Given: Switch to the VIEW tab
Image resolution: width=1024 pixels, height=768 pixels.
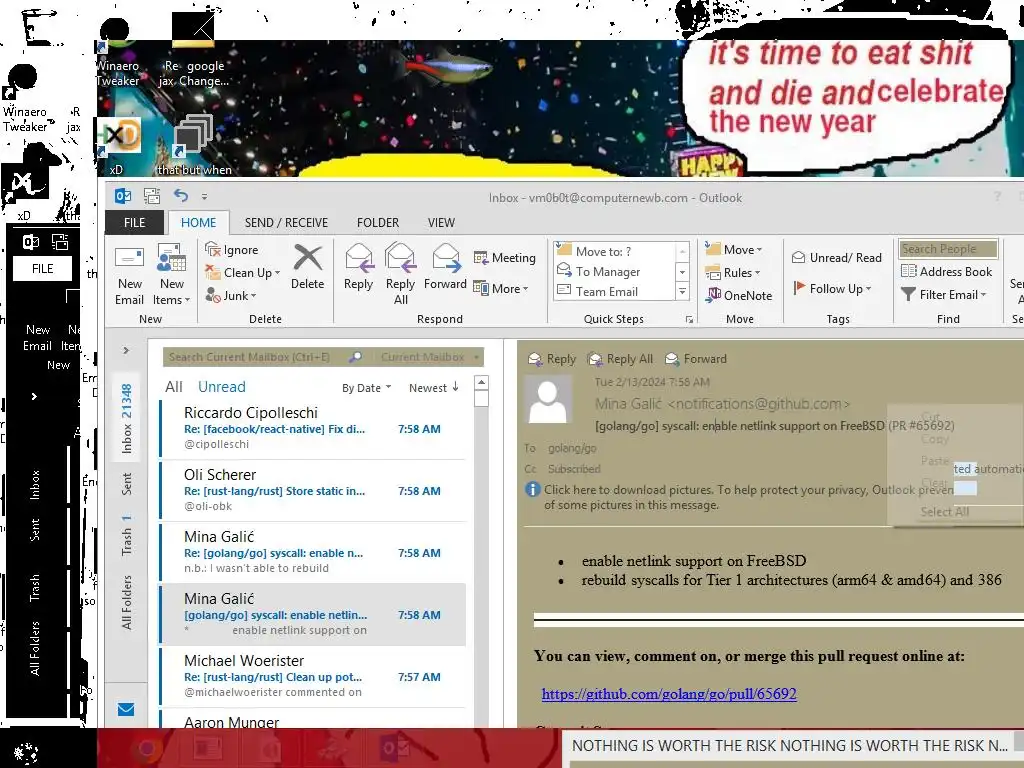Looking at the screenshot, I should tap(441, 223).
